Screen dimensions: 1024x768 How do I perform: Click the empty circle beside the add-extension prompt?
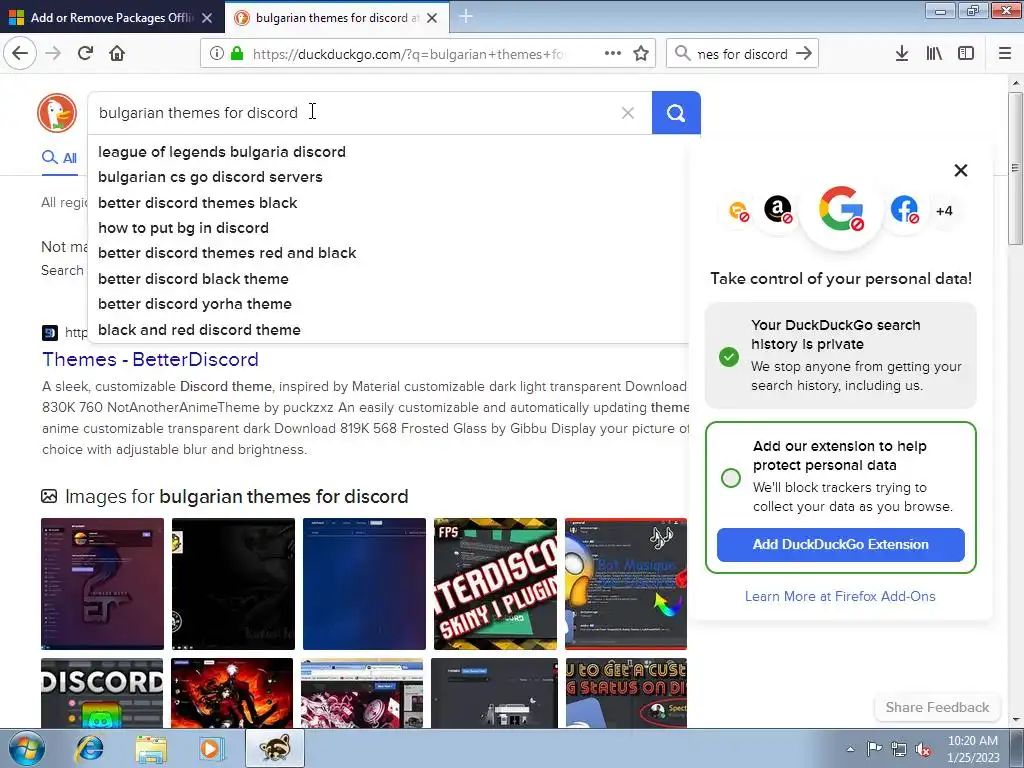(731, 477)
